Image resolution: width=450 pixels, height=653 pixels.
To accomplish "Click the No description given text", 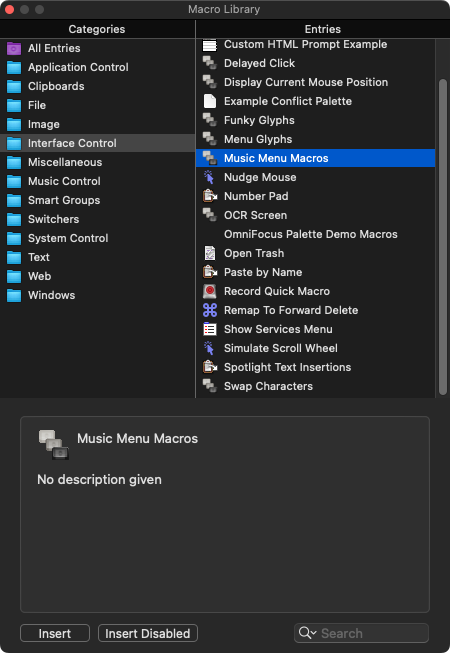I will 99,480.
